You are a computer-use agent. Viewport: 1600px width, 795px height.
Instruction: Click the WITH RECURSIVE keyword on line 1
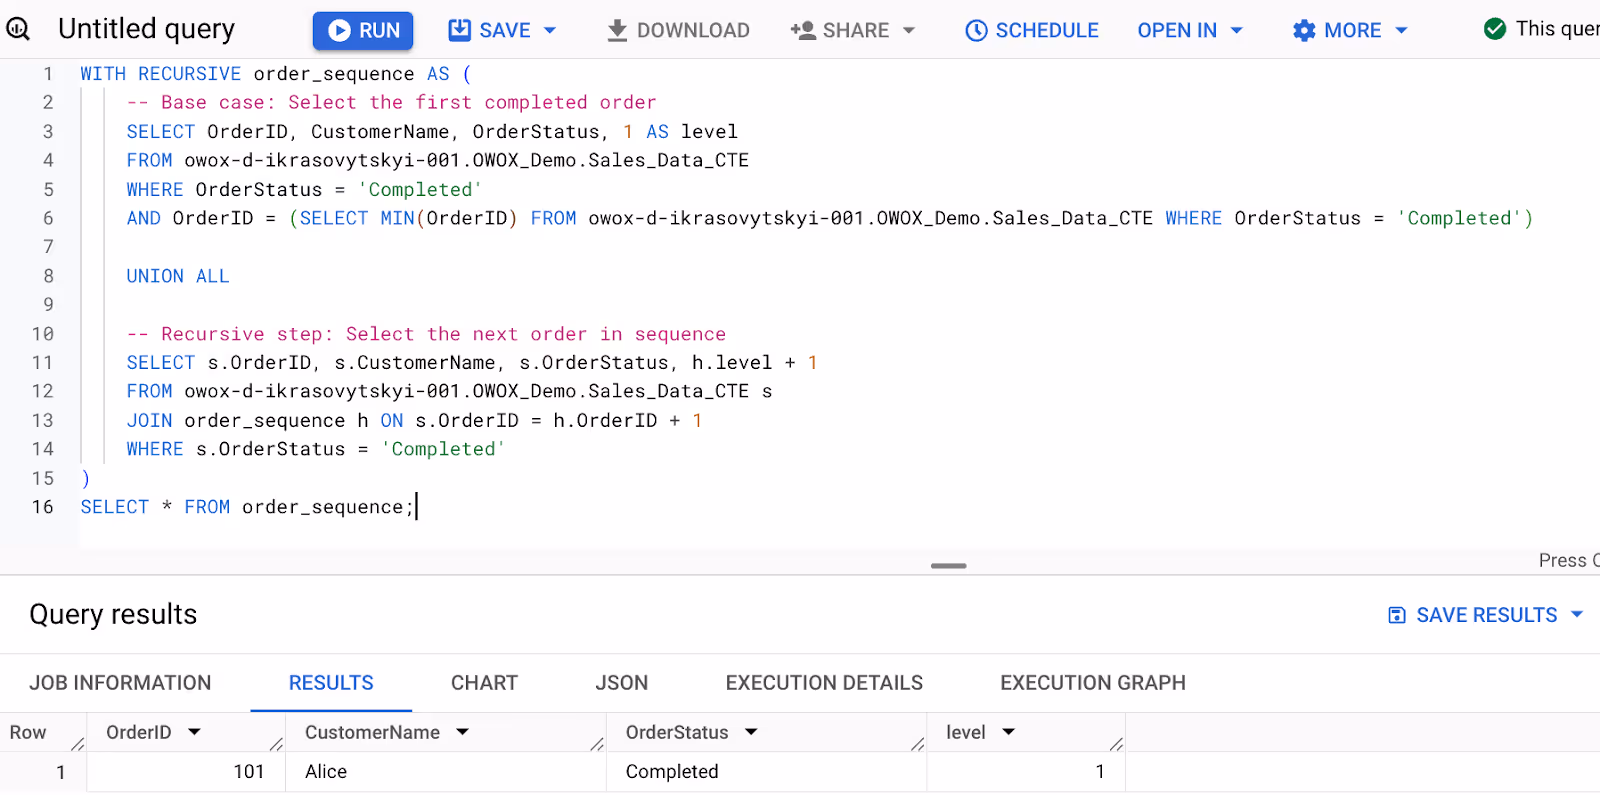point(160,74)
